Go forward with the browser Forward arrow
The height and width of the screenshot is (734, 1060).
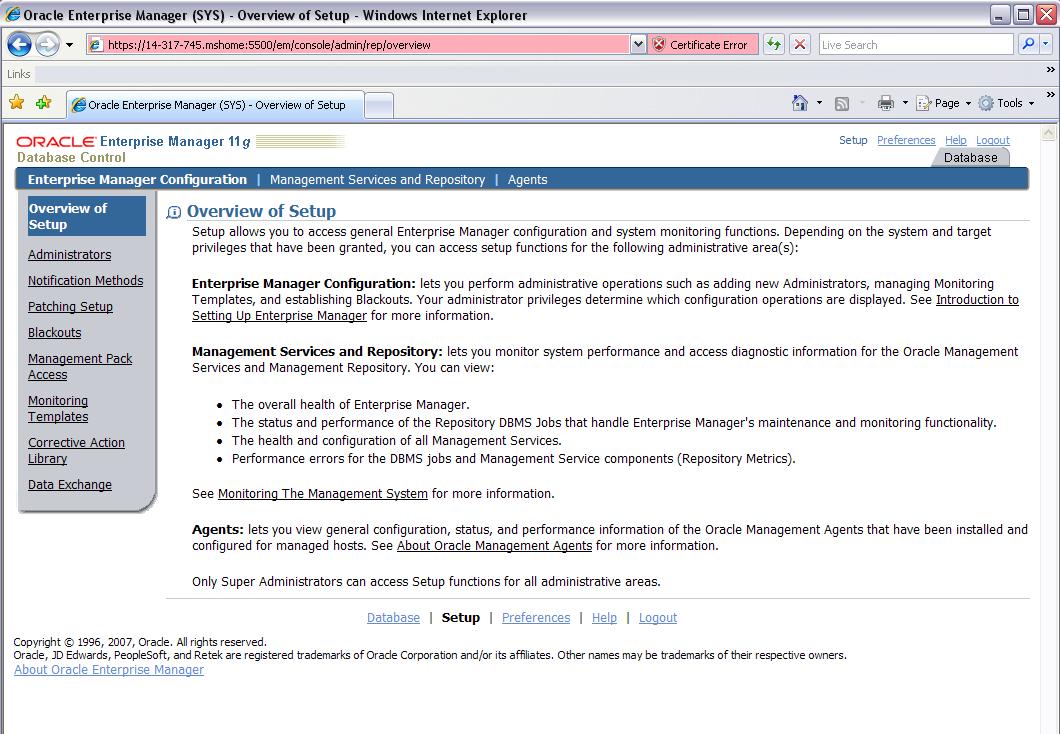(47, 45)
